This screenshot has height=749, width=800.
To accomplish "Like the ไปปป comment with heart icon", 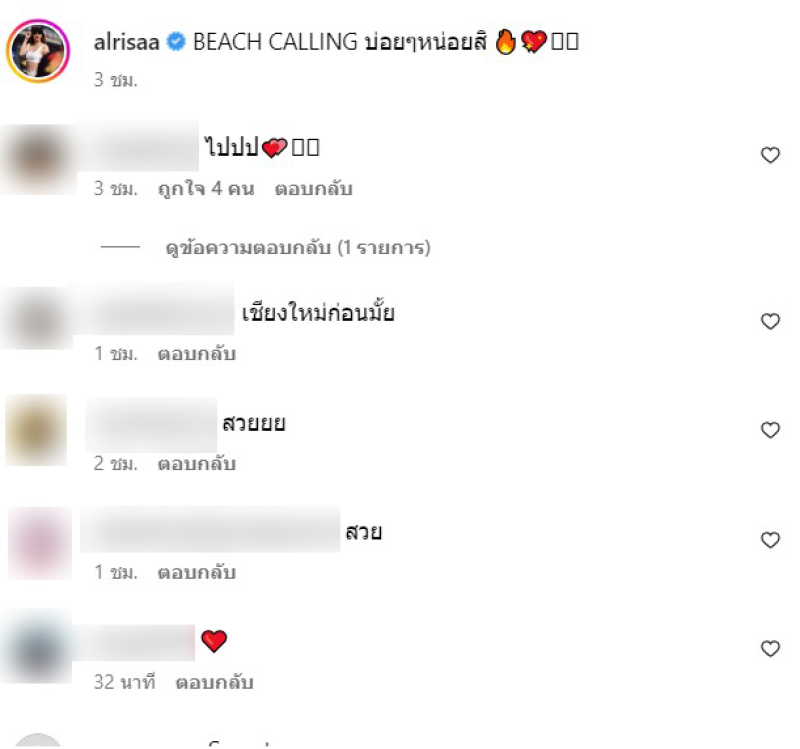I will coord(770,155).
